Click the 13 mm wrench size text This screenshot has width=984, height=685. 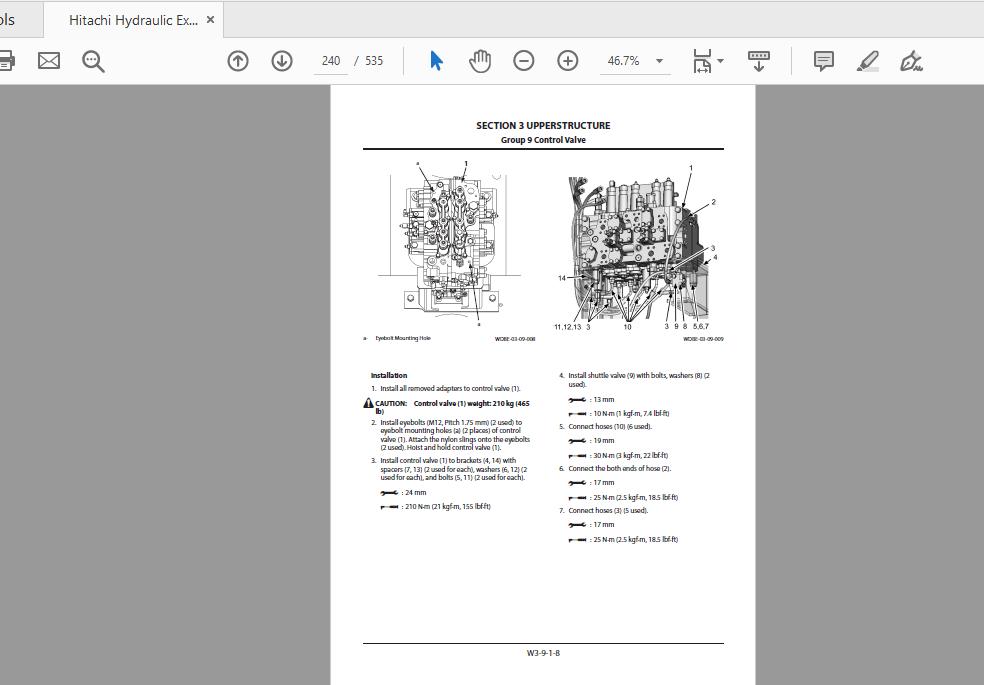click(x=604, y=400)
